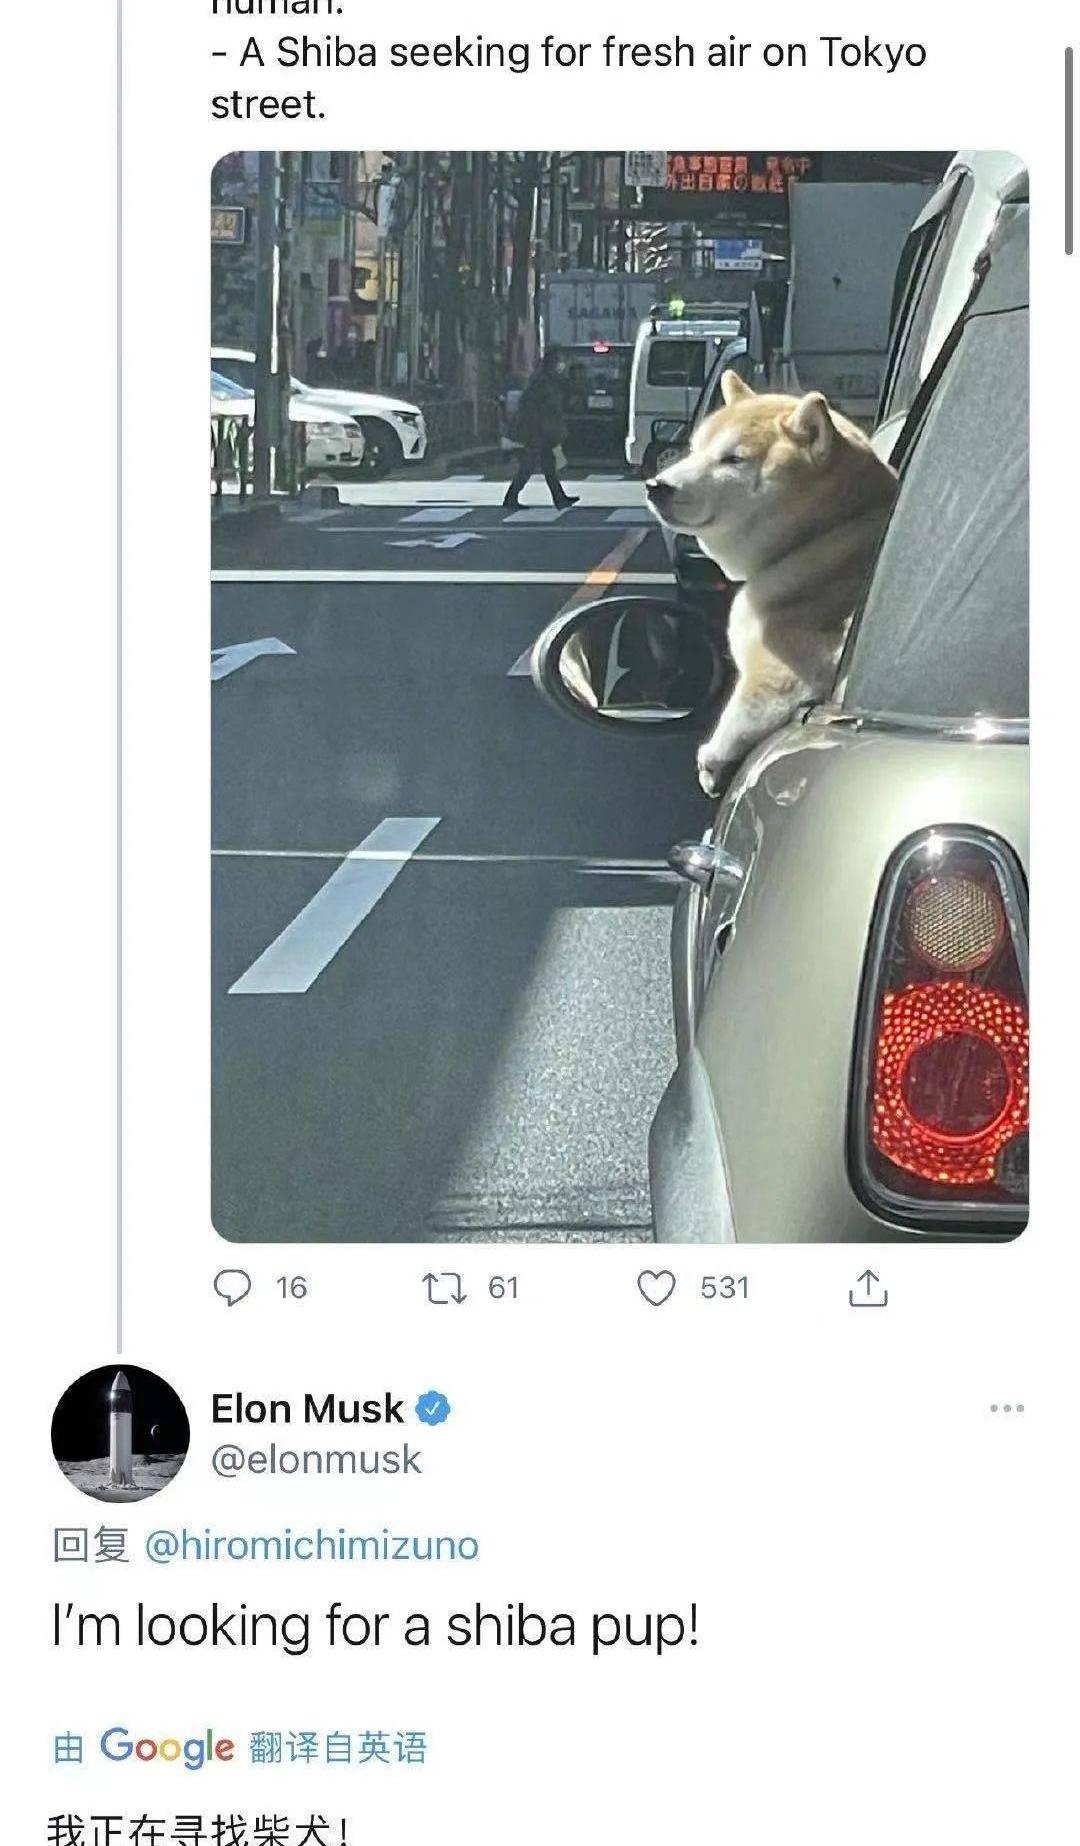Click the 翻译自英语 translation label
Screen dimensions: 1080x1846
(x=338, y=1748)
